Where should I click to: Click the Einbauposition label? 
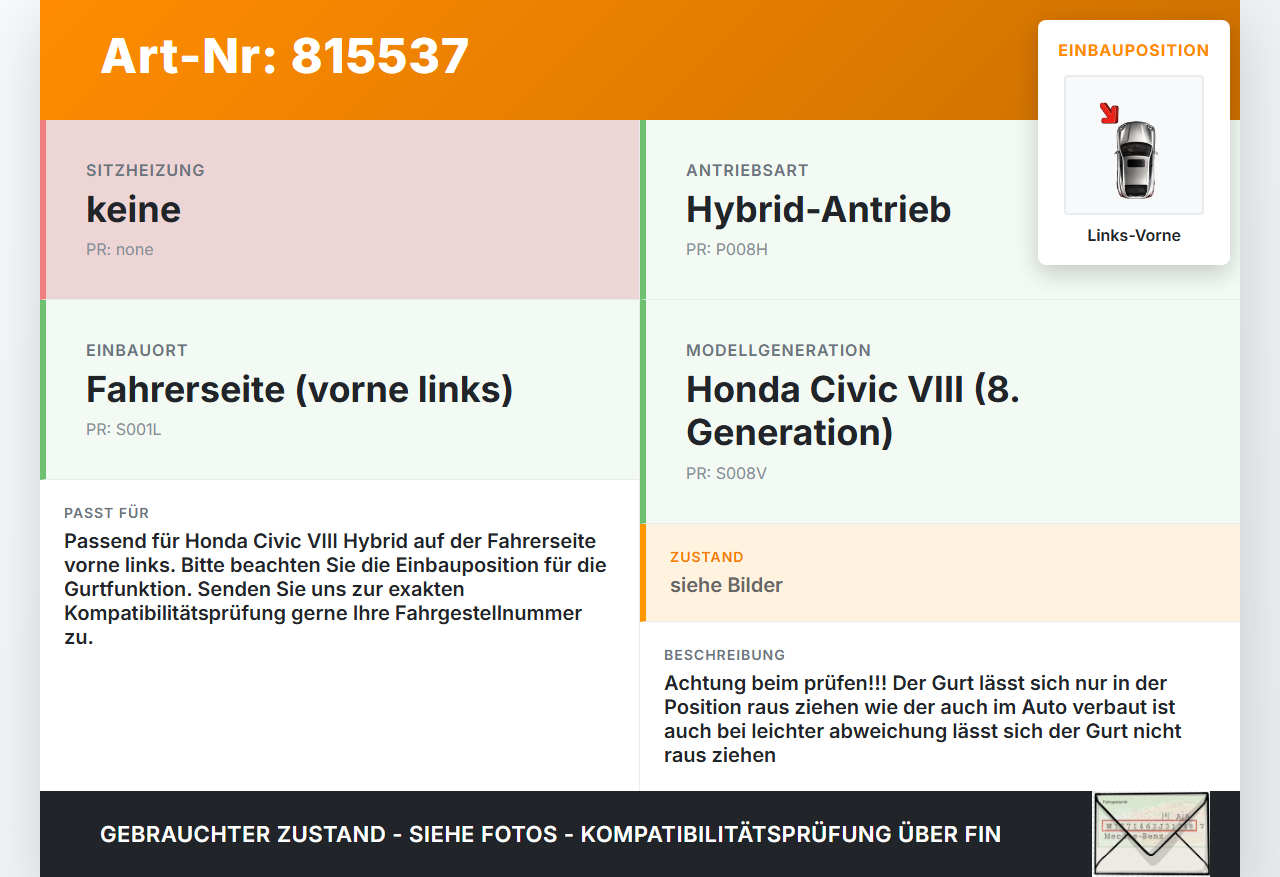[x=1134, y=50]
